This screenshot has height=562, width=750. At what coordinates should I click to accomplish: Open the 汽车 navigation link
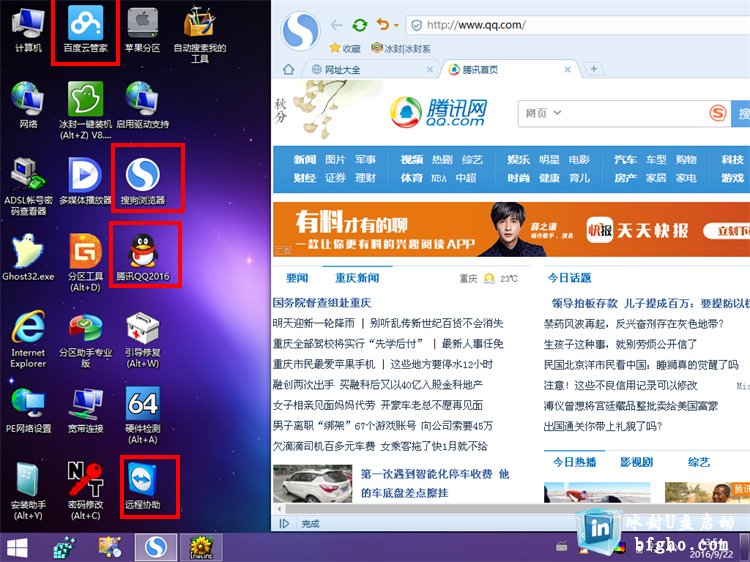point(625,159)
